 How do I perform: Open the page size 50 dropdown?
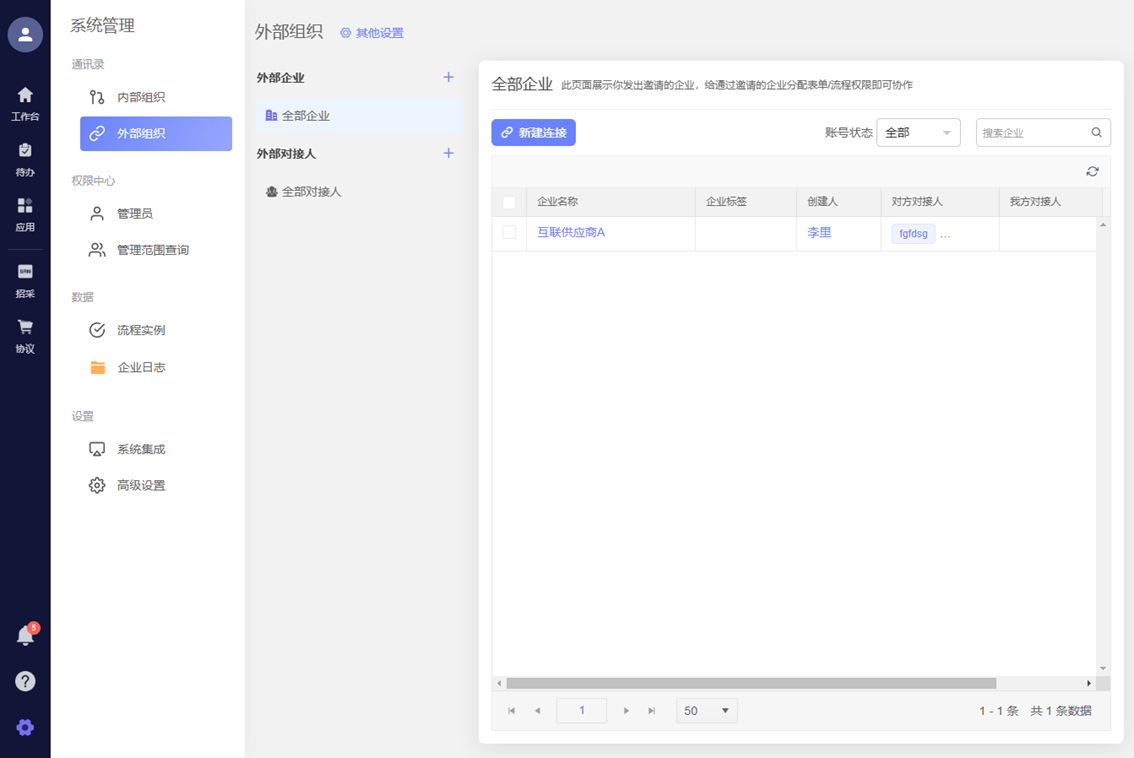tap(706, 711)
